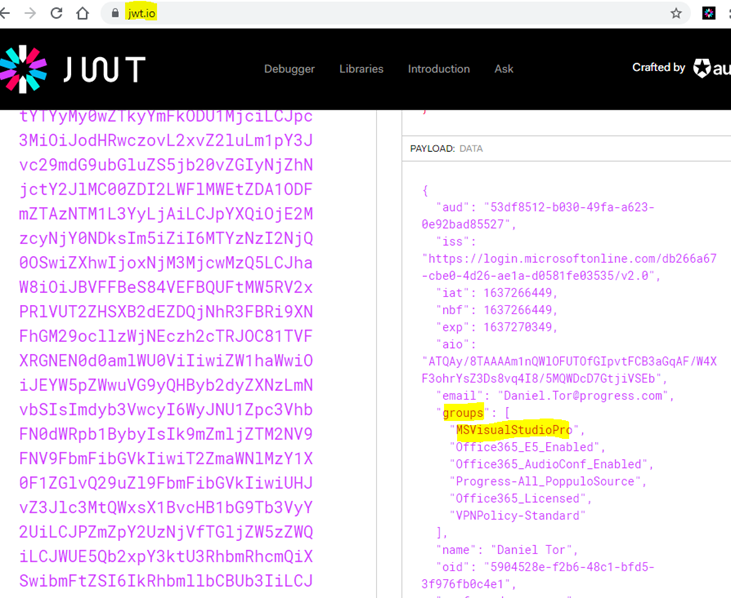Open the Libraries nav item
The height and width of the screenshot is (598, 731).
361,69
